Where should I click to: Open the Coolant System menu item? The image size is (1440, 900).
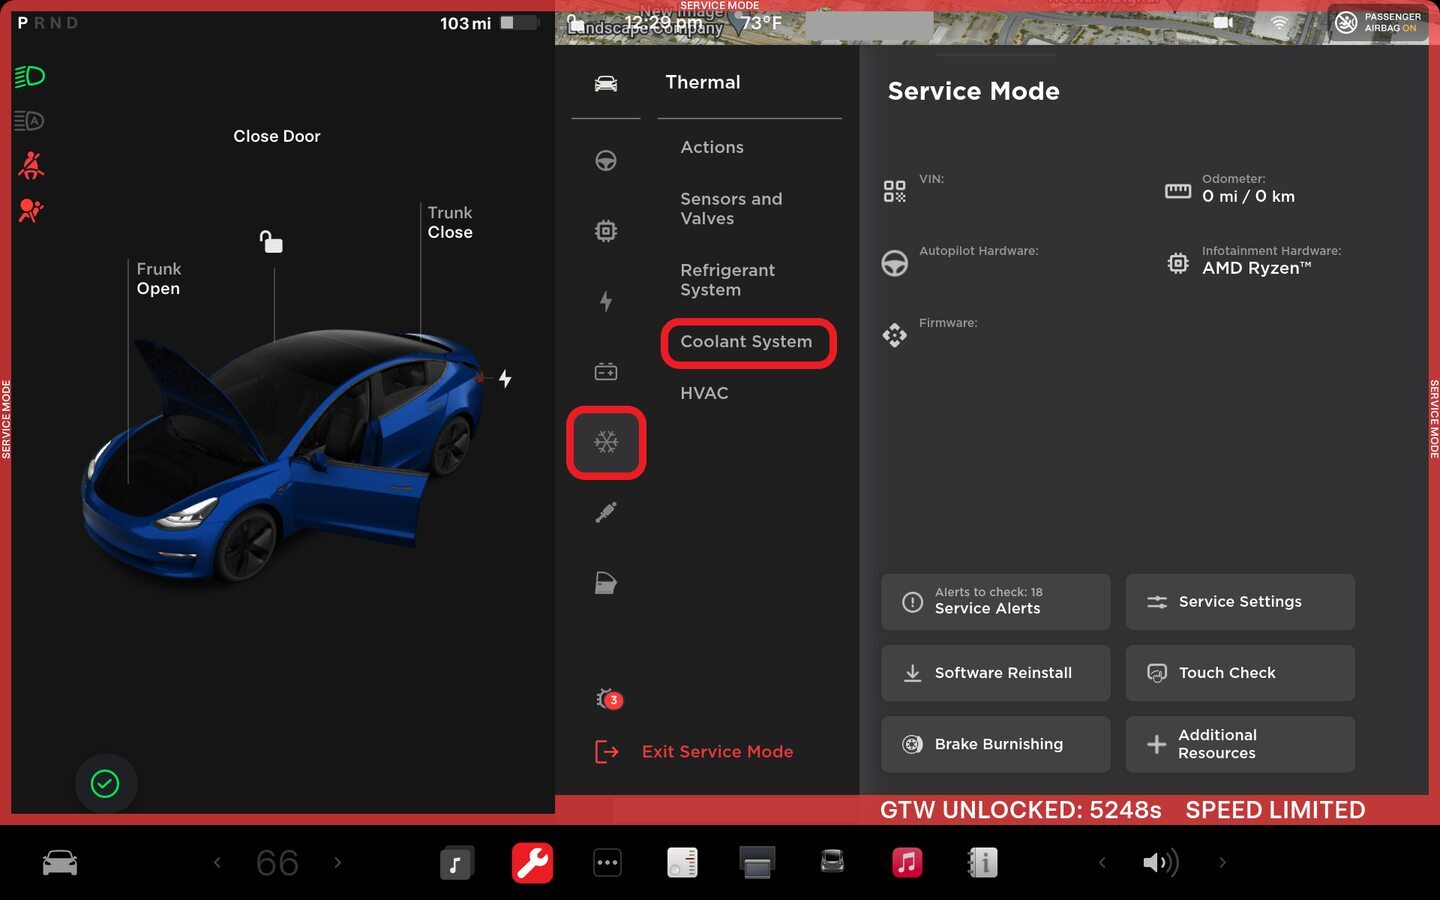click(746, 342)
